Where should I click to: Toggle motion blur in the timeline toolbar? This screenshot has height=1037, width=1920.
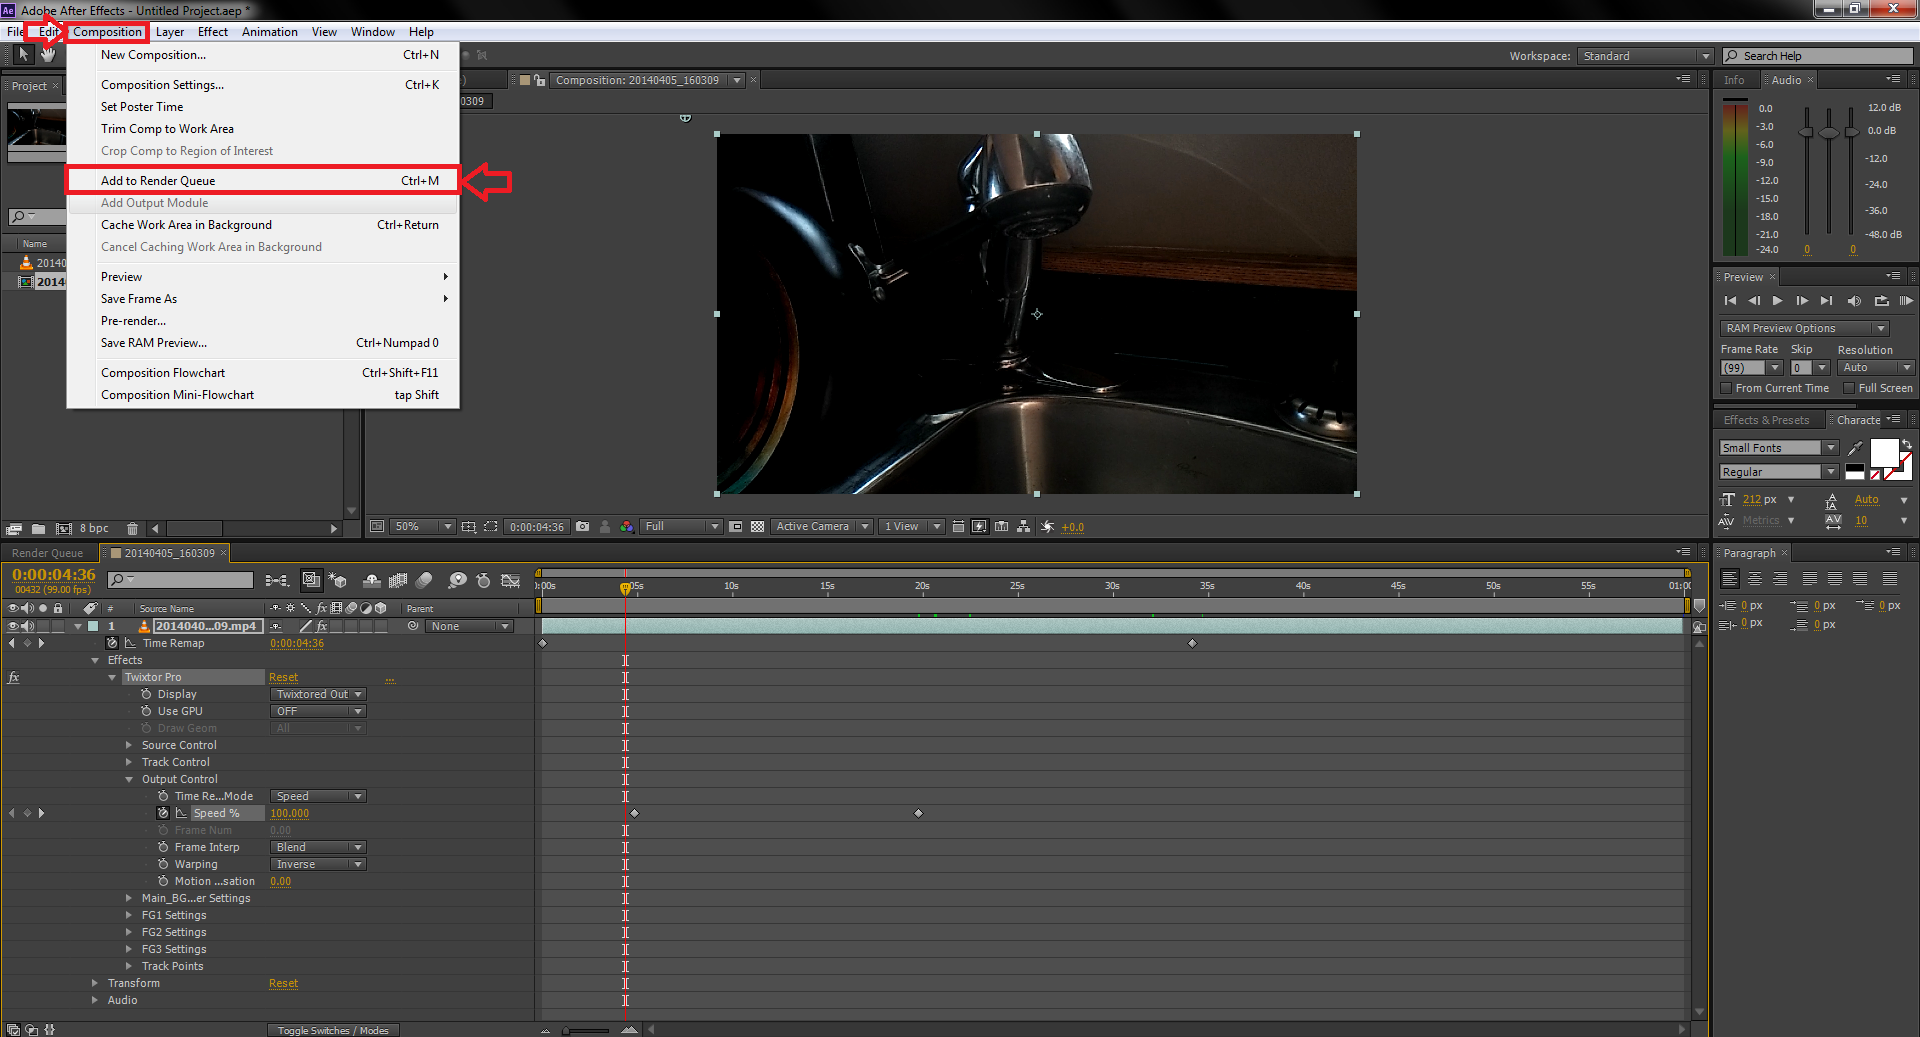click(424, 580)
